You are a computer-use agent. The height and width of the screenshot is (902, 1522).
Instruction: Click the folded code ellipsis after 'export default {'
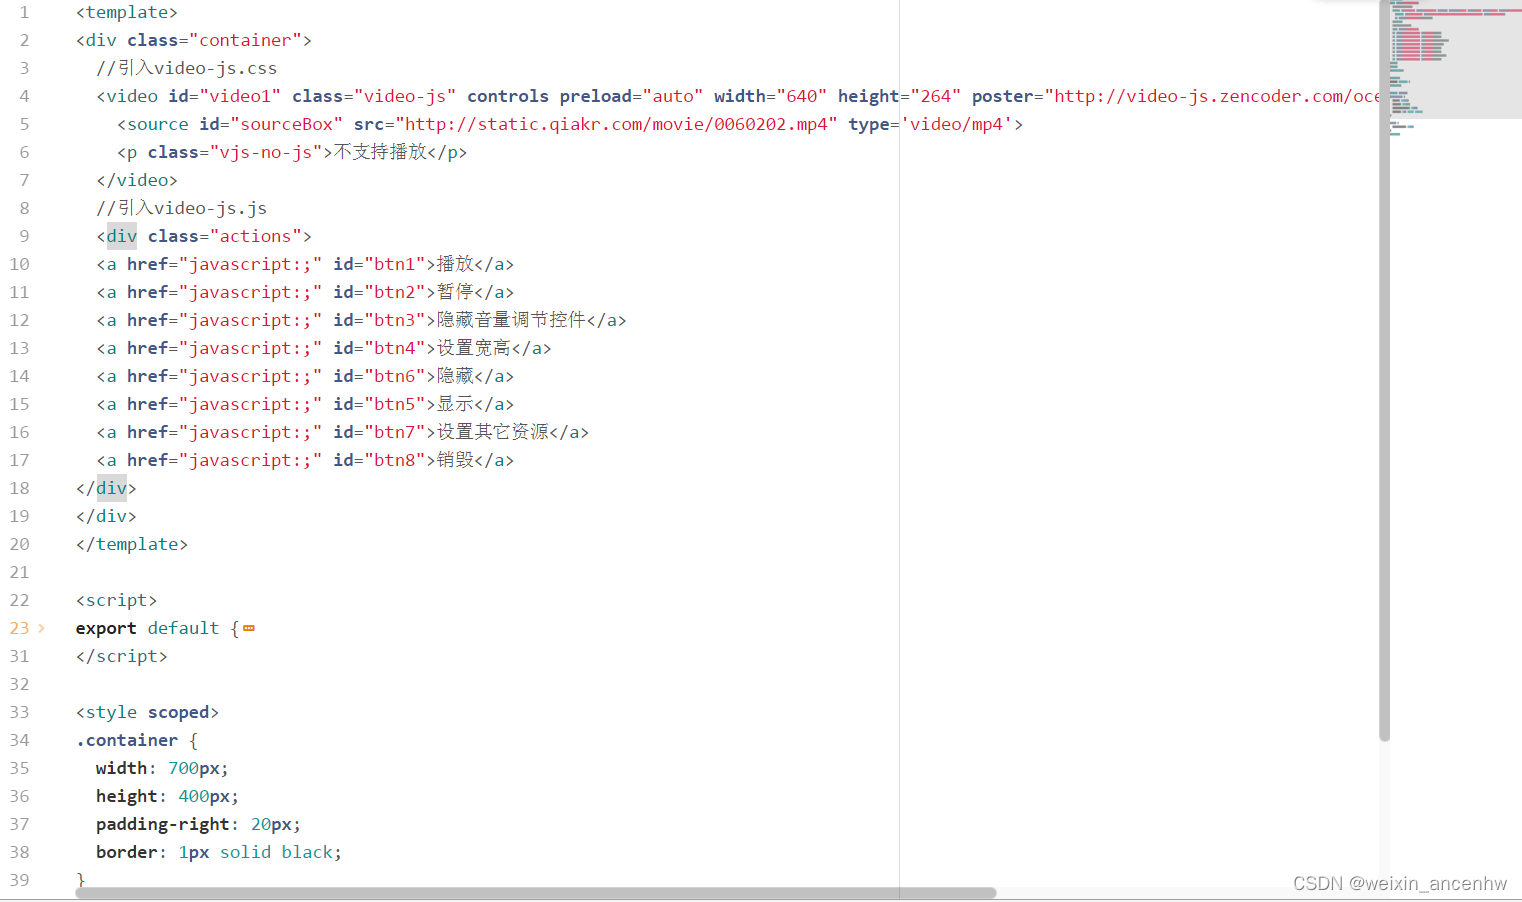point(249,628)
